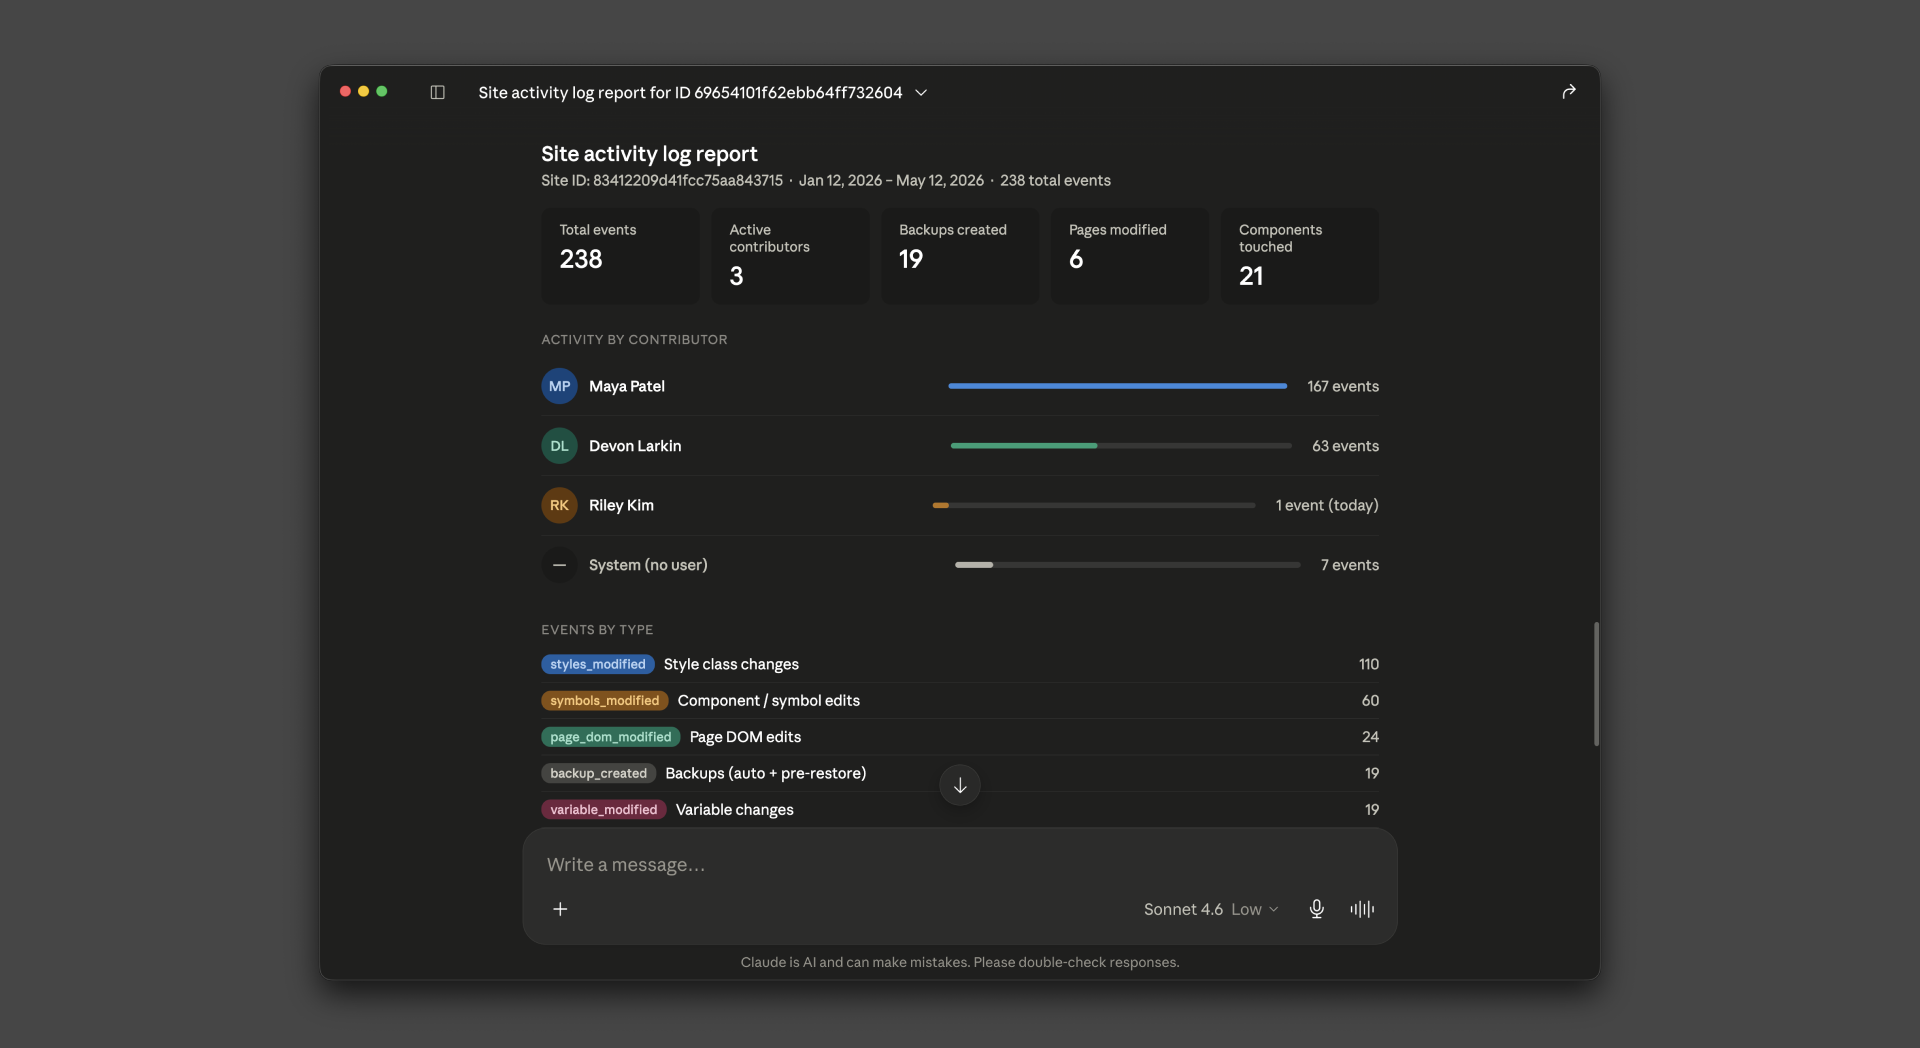The image size is (1920, 1048).
Task: Open the Low effort dropdown
Action: coord(1254,909)
